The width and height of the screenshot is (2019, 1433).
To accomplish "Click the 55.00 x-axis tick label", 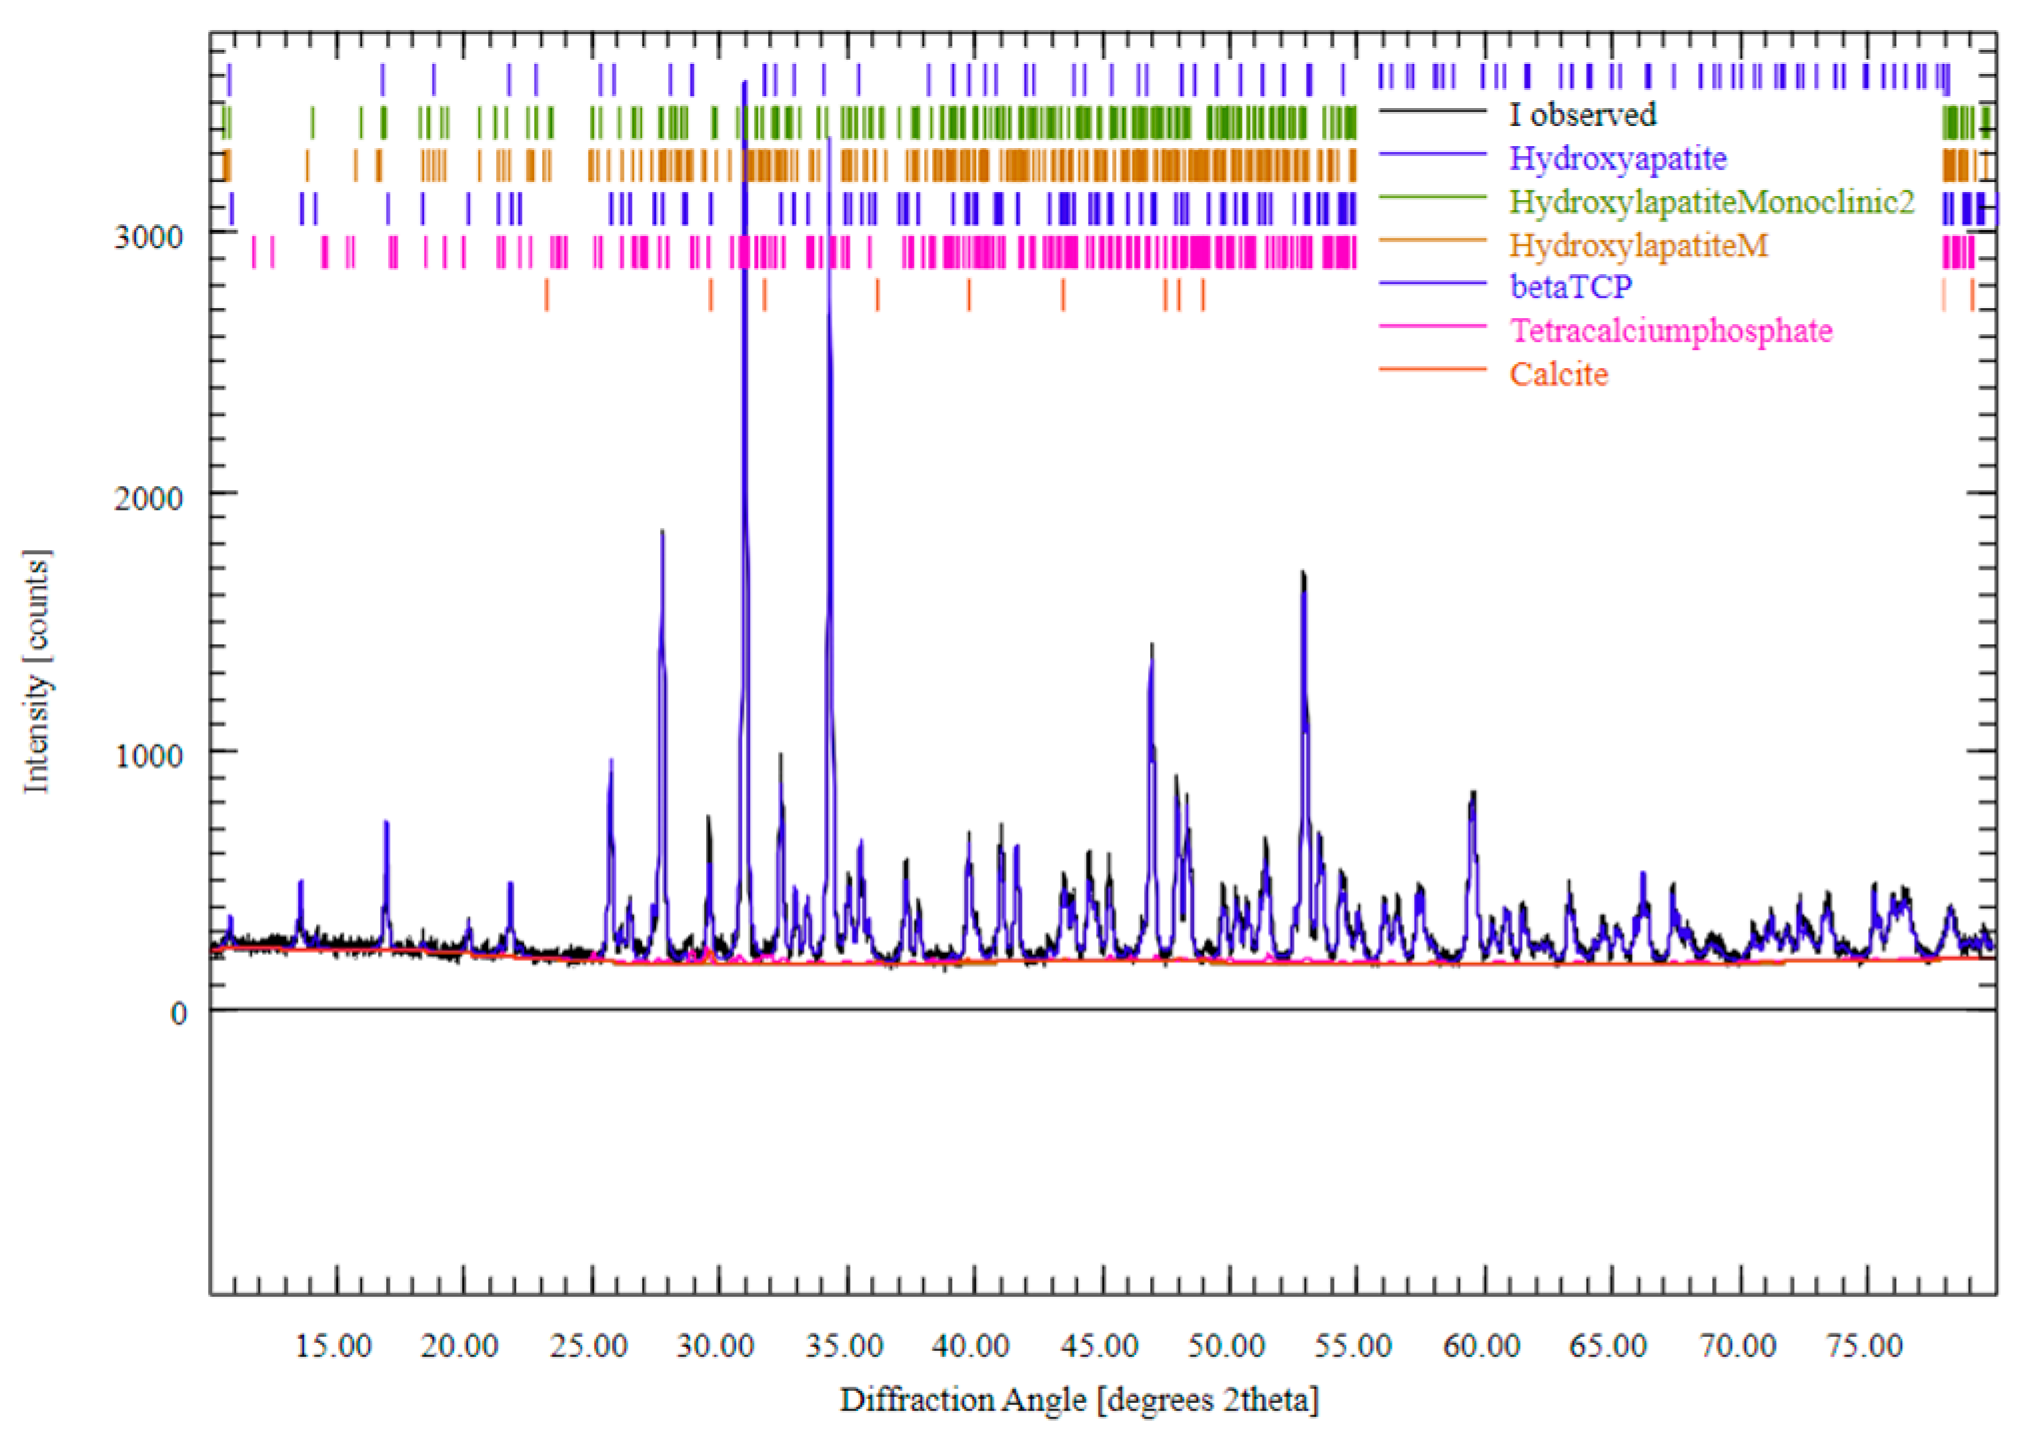I will coord(1352,1346).
